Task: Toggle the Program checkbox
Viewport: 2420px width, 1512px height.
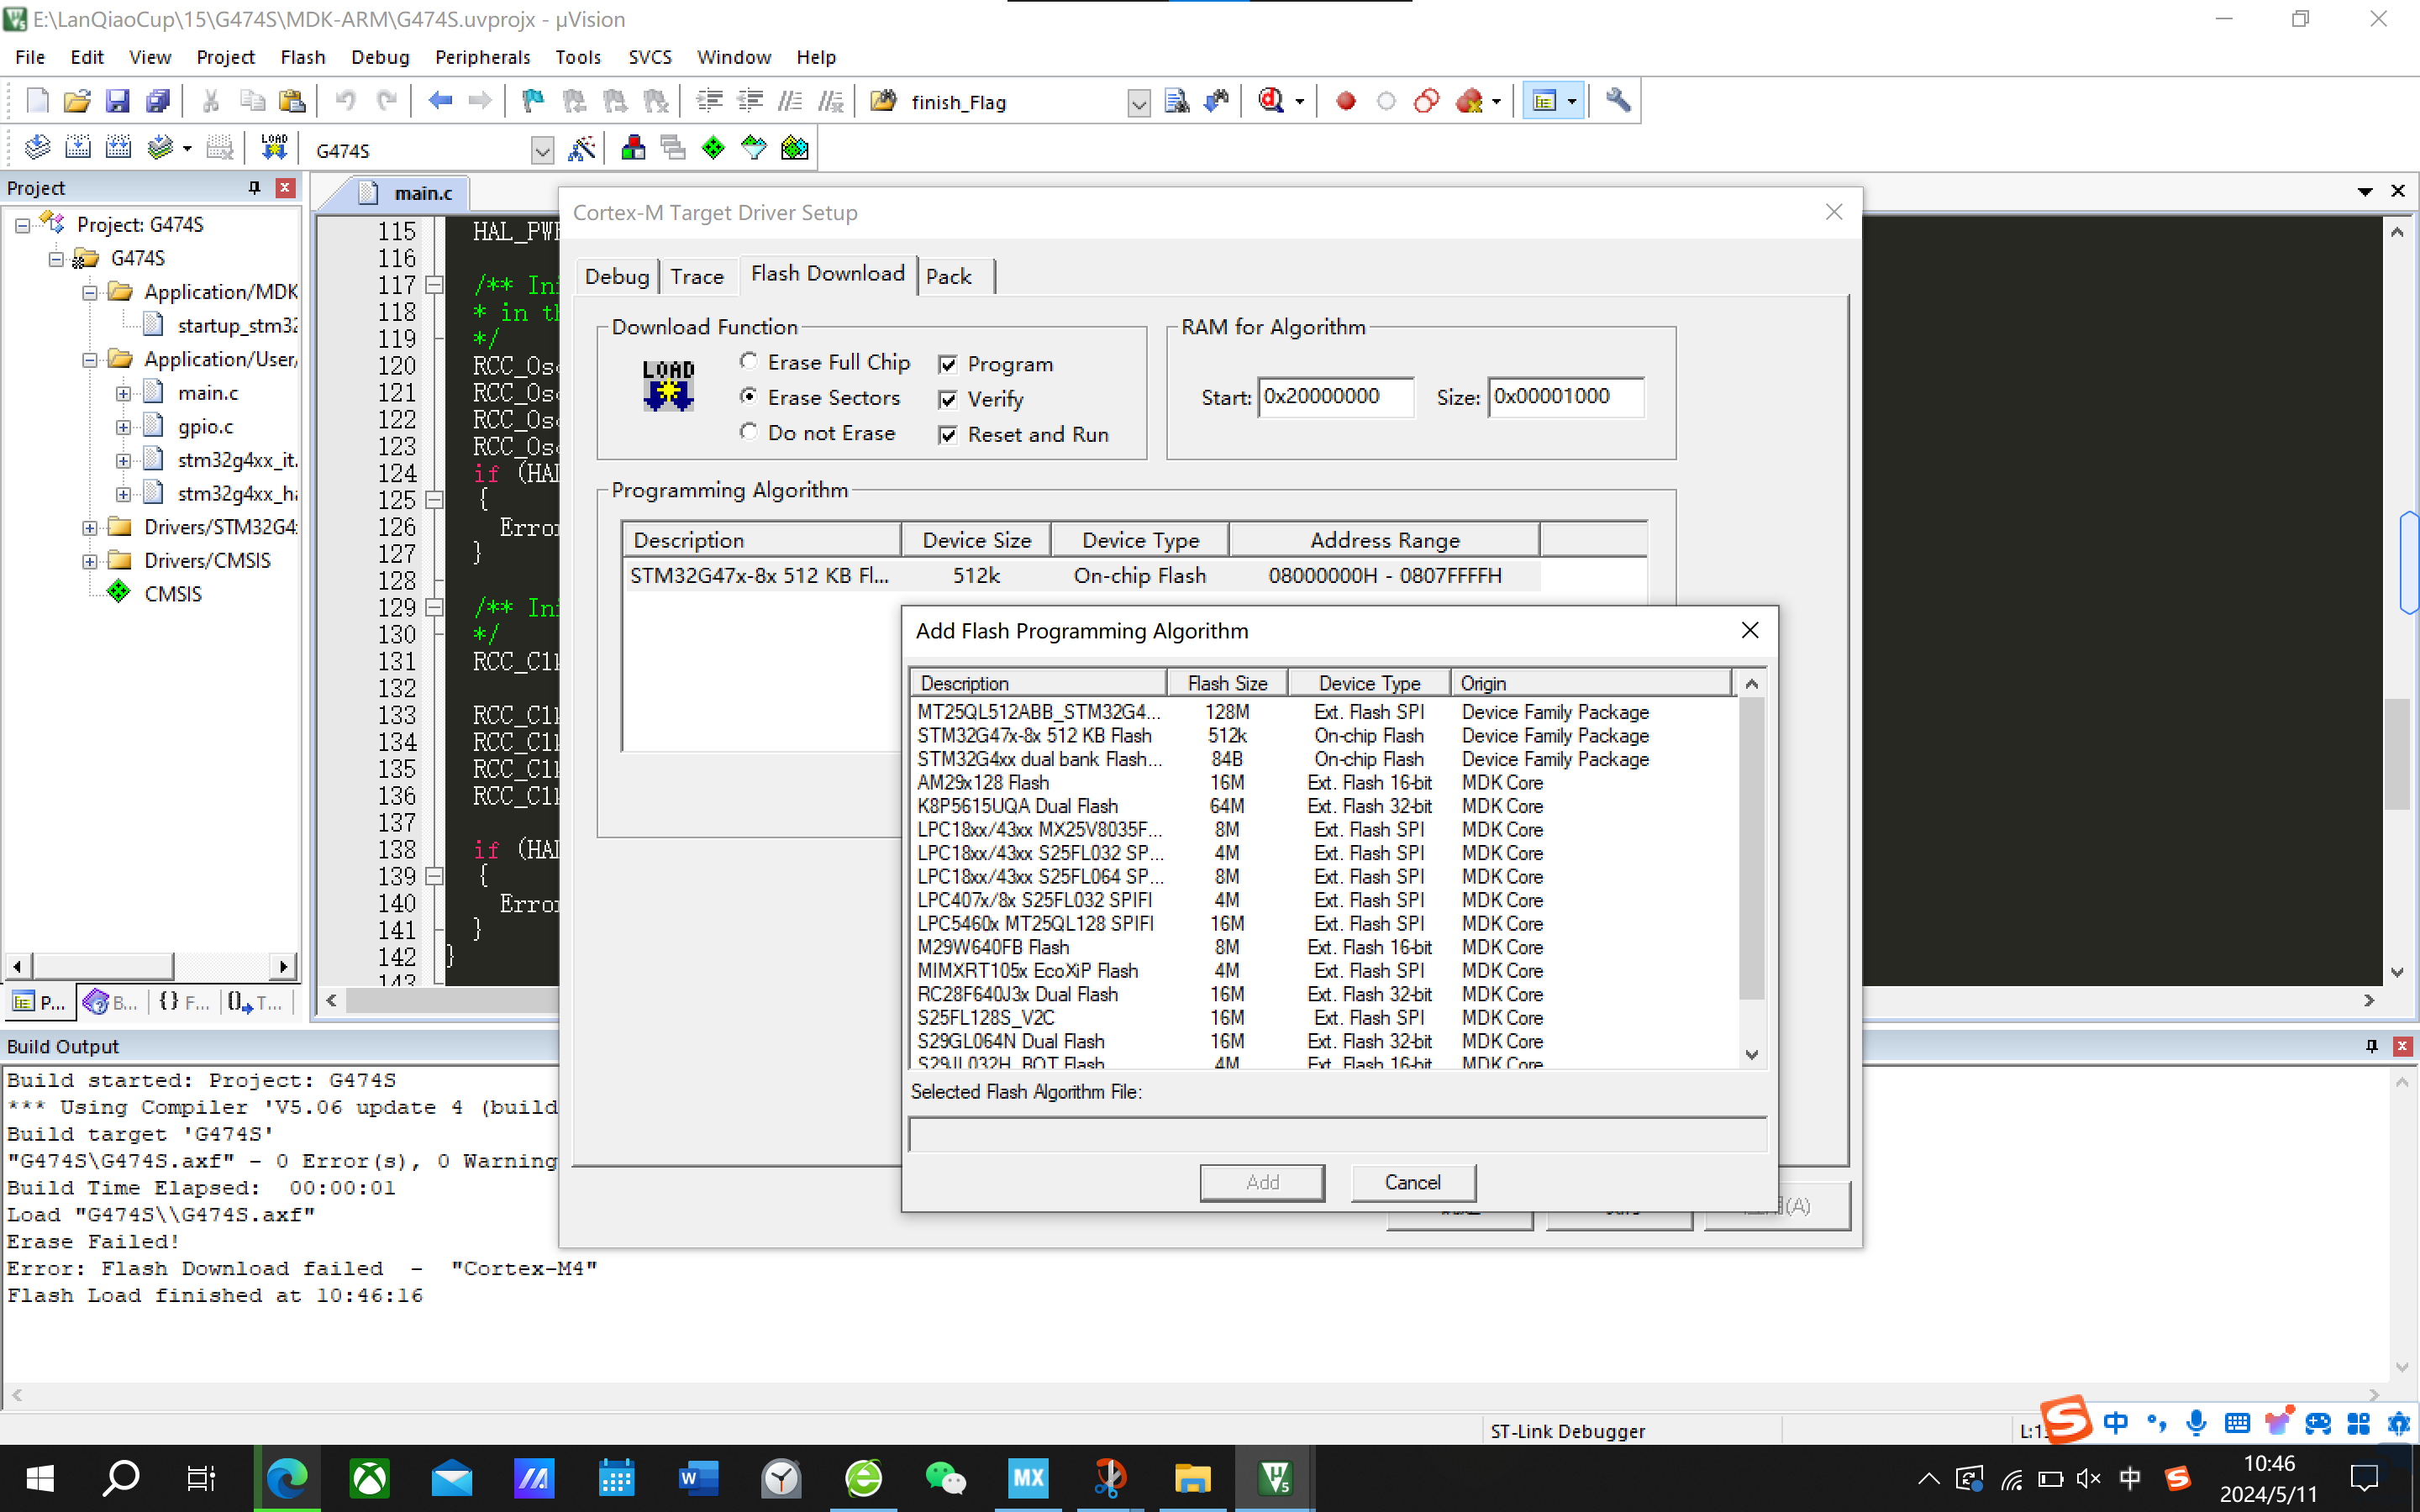Action: tap(948, 365)
